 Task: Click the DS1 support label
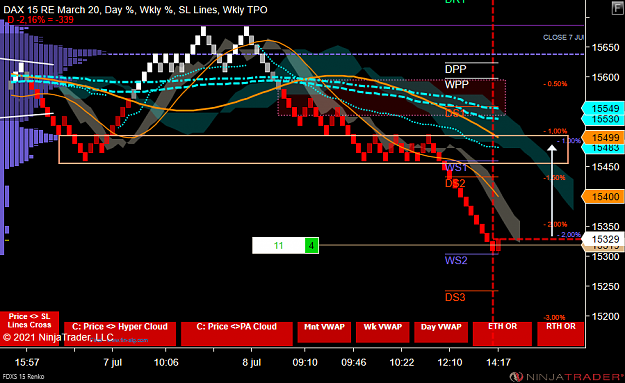coord(455,114)
